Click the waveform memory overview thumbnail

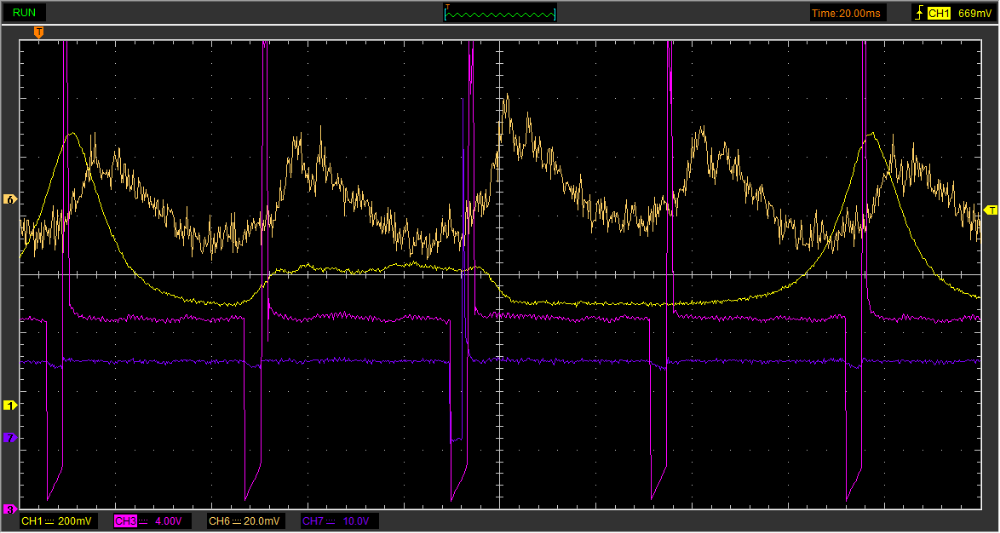500,14
